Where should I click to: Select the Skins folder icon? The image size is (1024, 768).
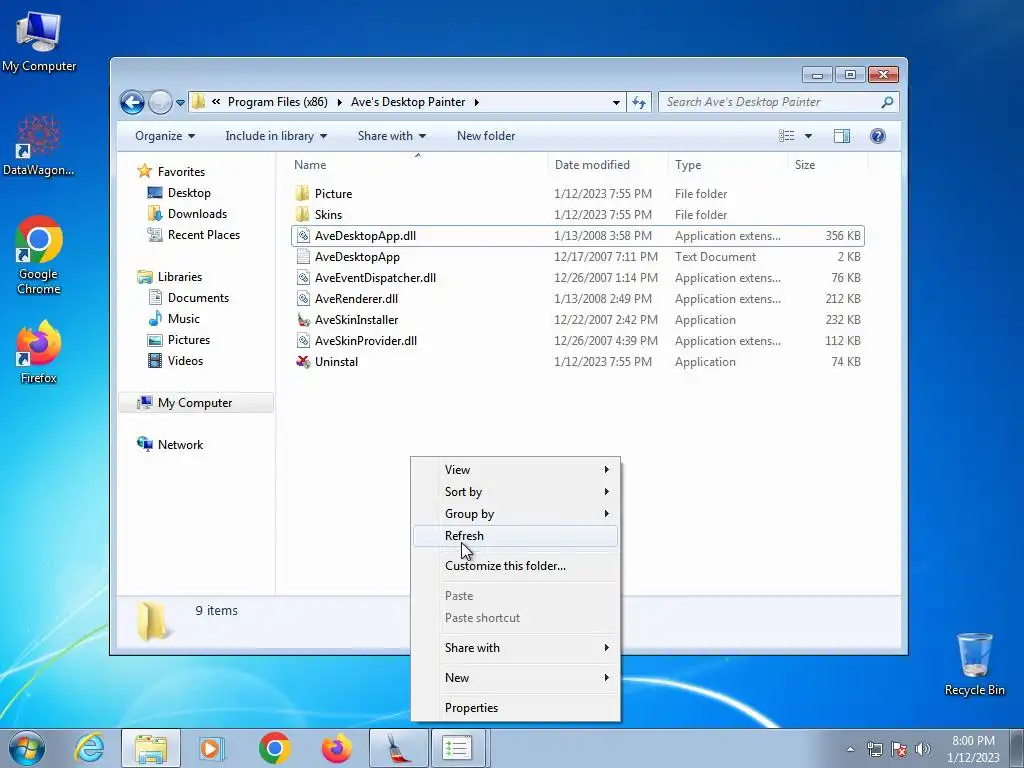pyautogui.click(x=302, y=215)
